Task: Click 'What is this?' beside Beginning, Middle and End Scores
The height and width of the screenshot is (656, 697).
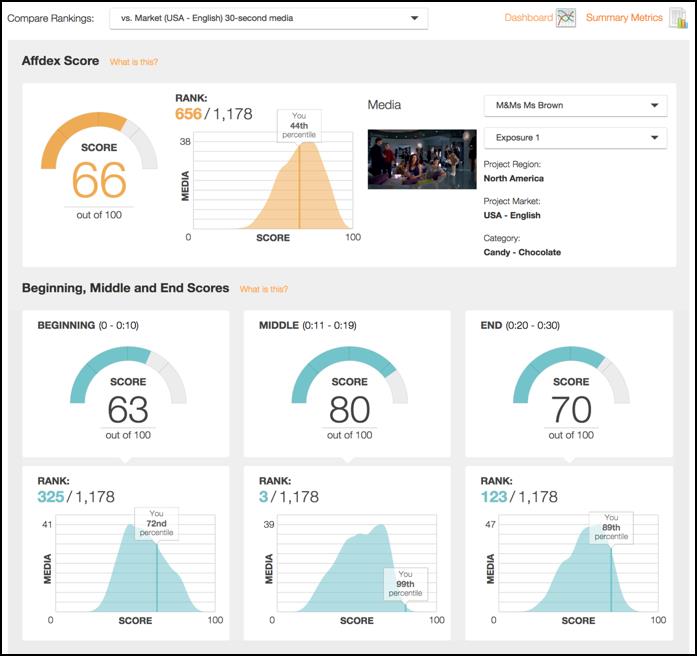Action: point(264,289)
